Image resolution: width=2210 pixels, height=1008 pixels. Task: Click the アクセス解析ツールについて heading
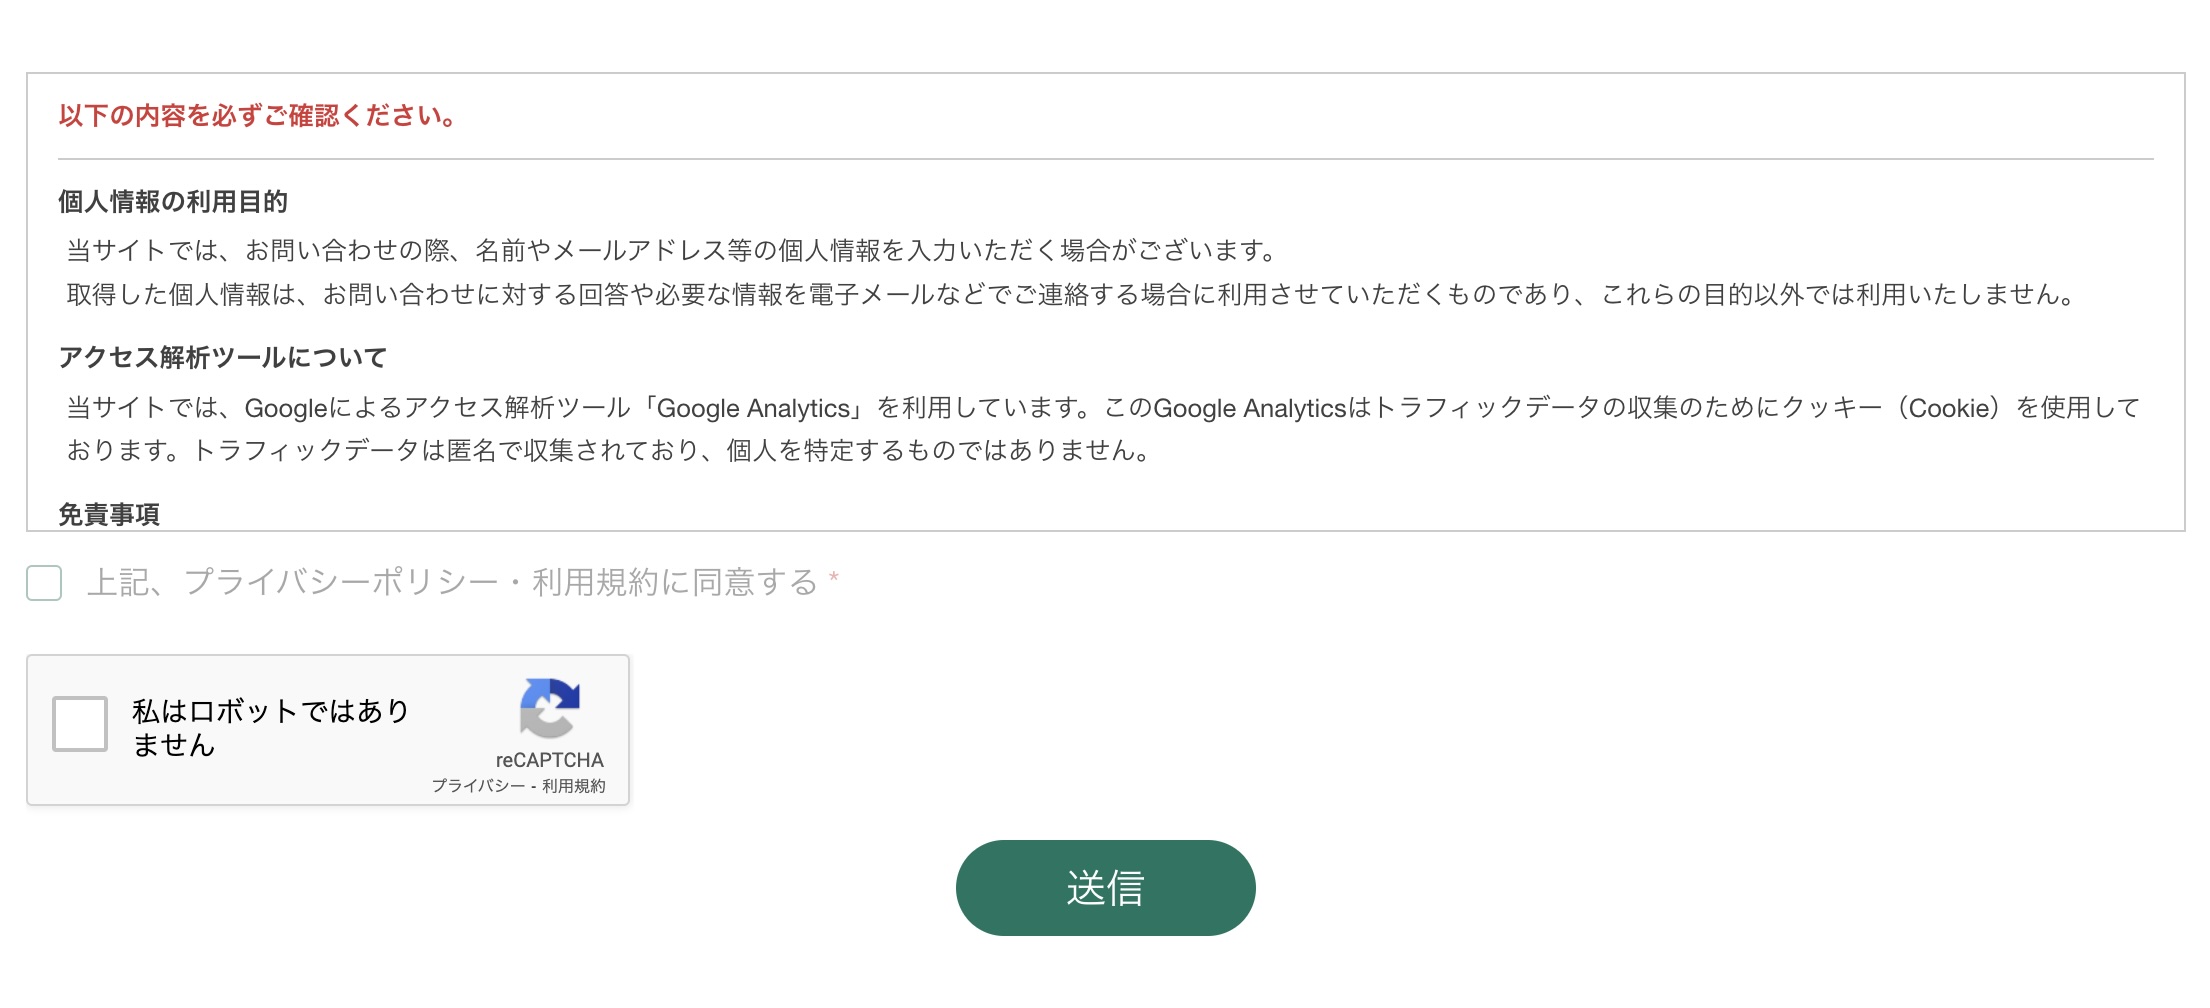(x=222, y=358)
